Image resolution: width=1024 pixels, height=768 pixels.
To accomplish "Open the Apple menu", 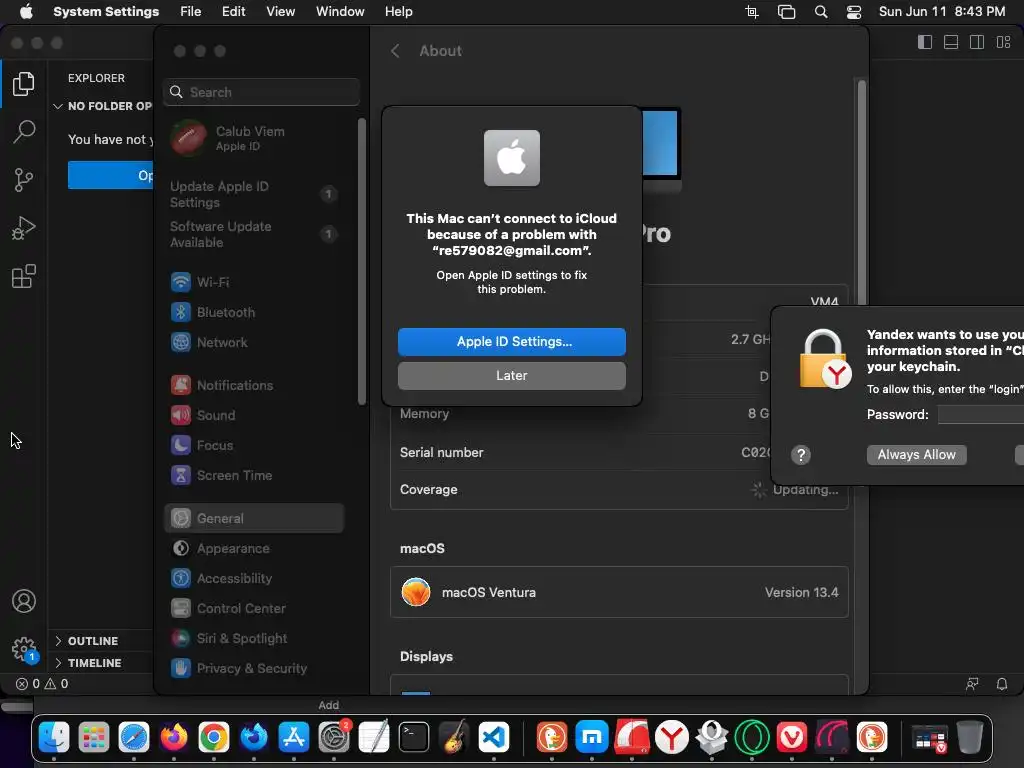I will pyautogui.click(x=26, y=12).
